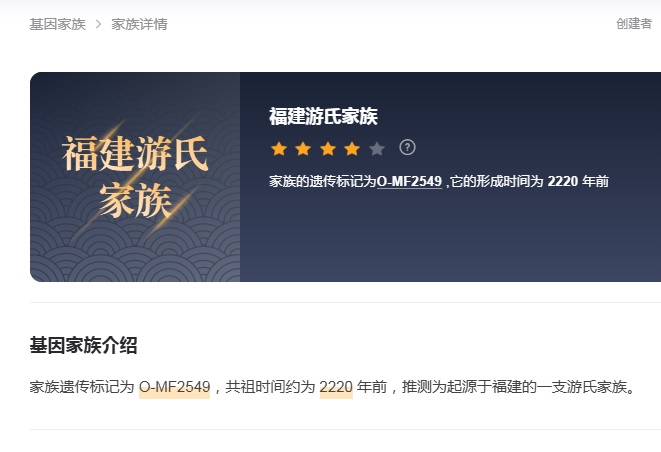Click the underlined O-MF2549 marker in banner
This screenshot has width=661, height=452.
(409, 181)
